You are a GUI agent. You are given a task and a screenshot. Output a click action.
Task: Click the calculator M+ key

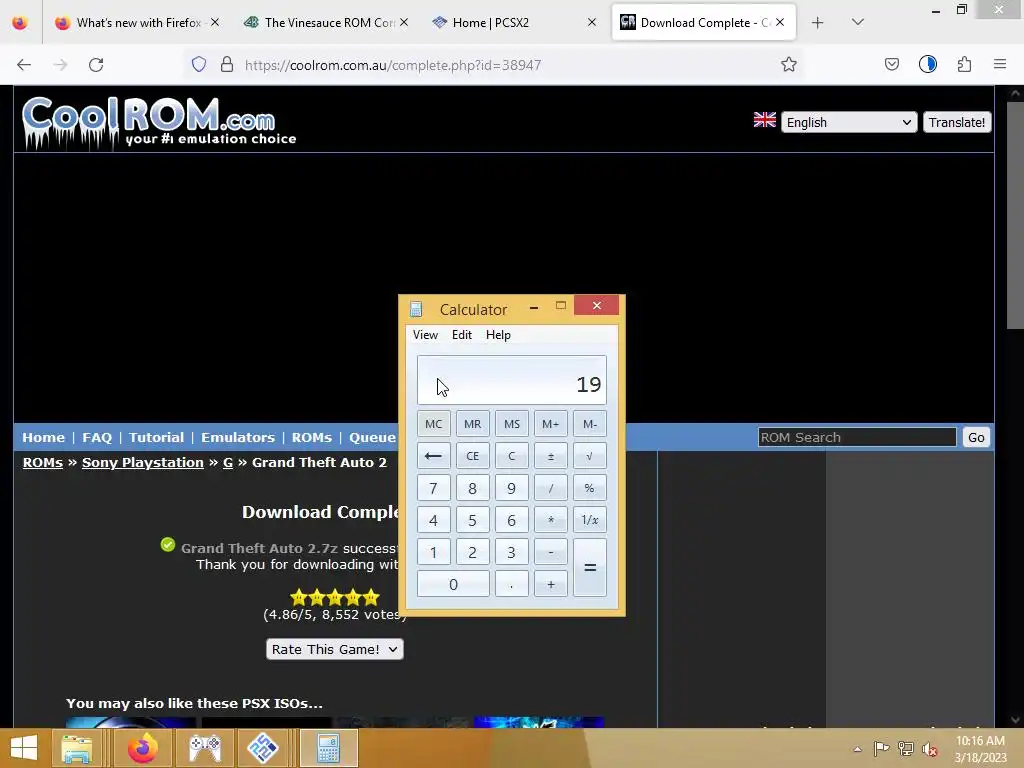[x=551, y=424]
